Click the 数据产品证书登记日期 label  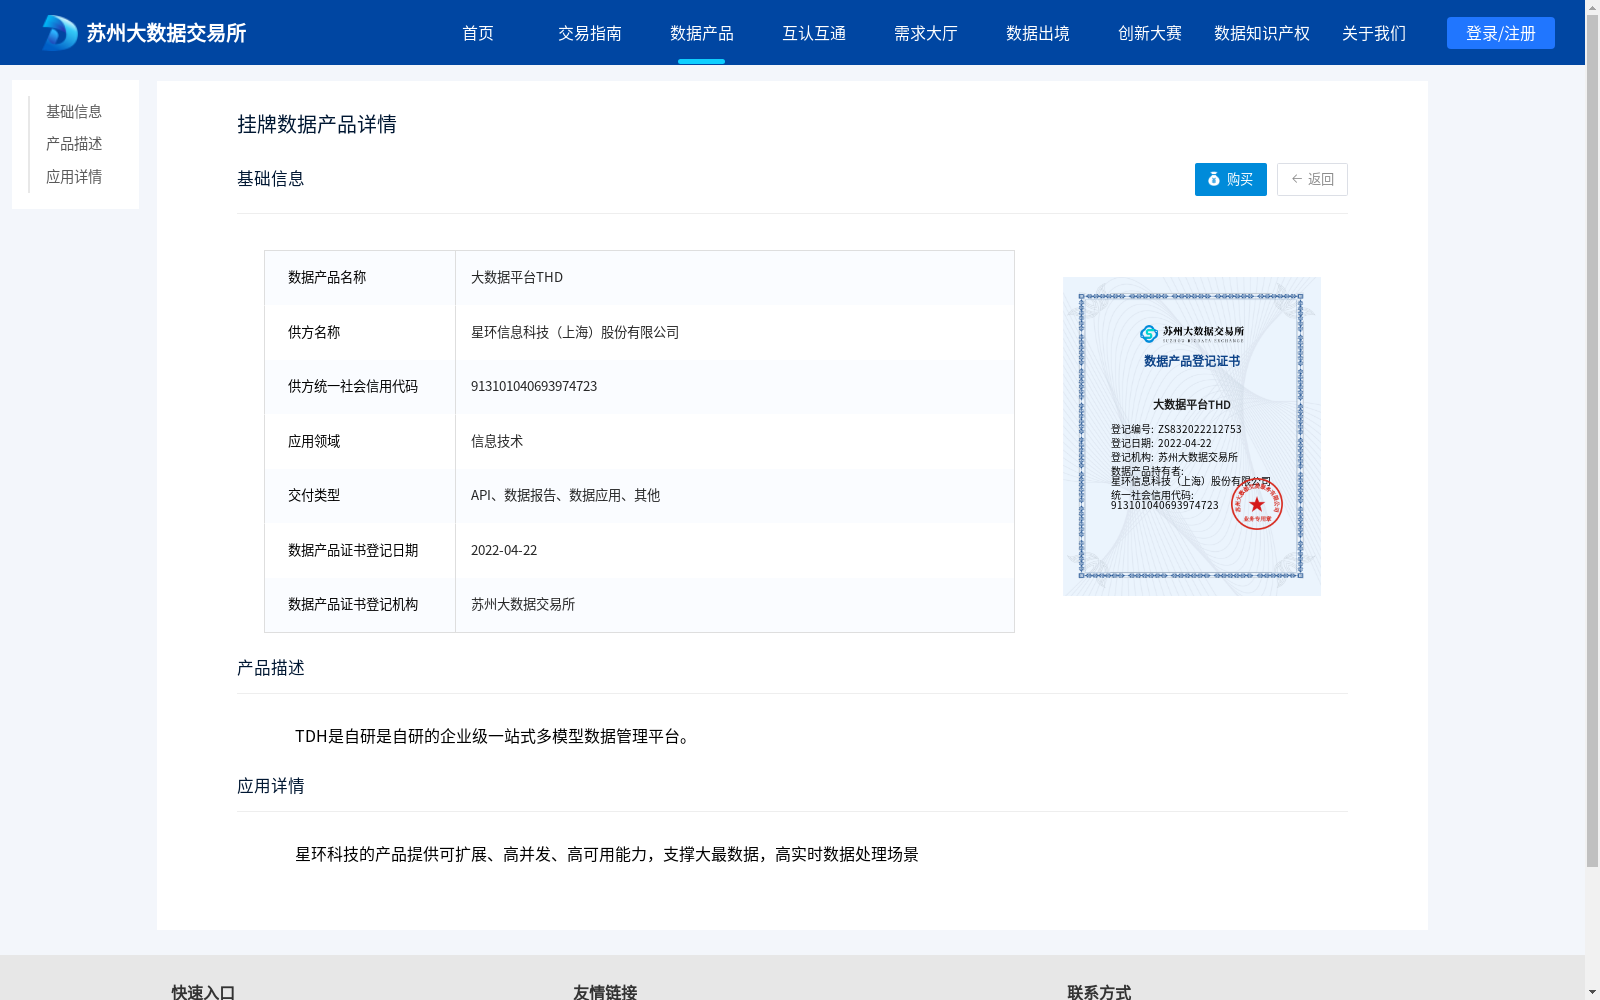coord(353,550)
